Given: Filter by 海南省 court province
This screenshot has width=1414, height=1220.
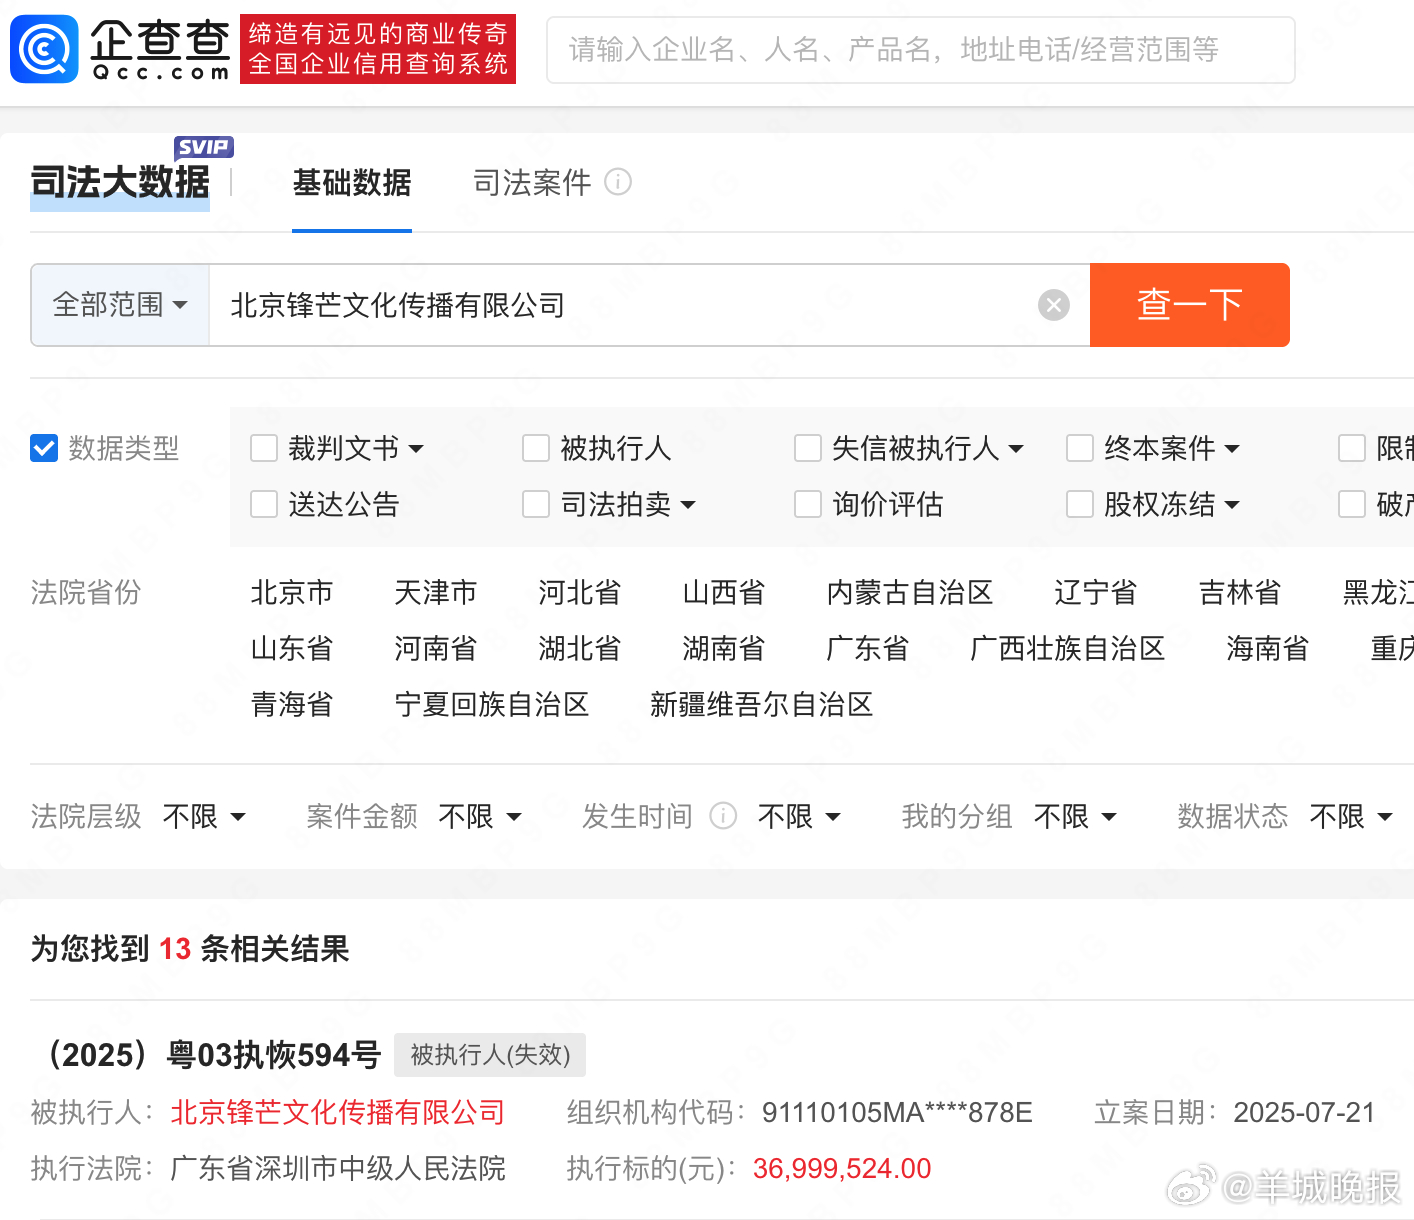Looking at the screenshot, I should pyautogui.click(x=1268, y=649).
